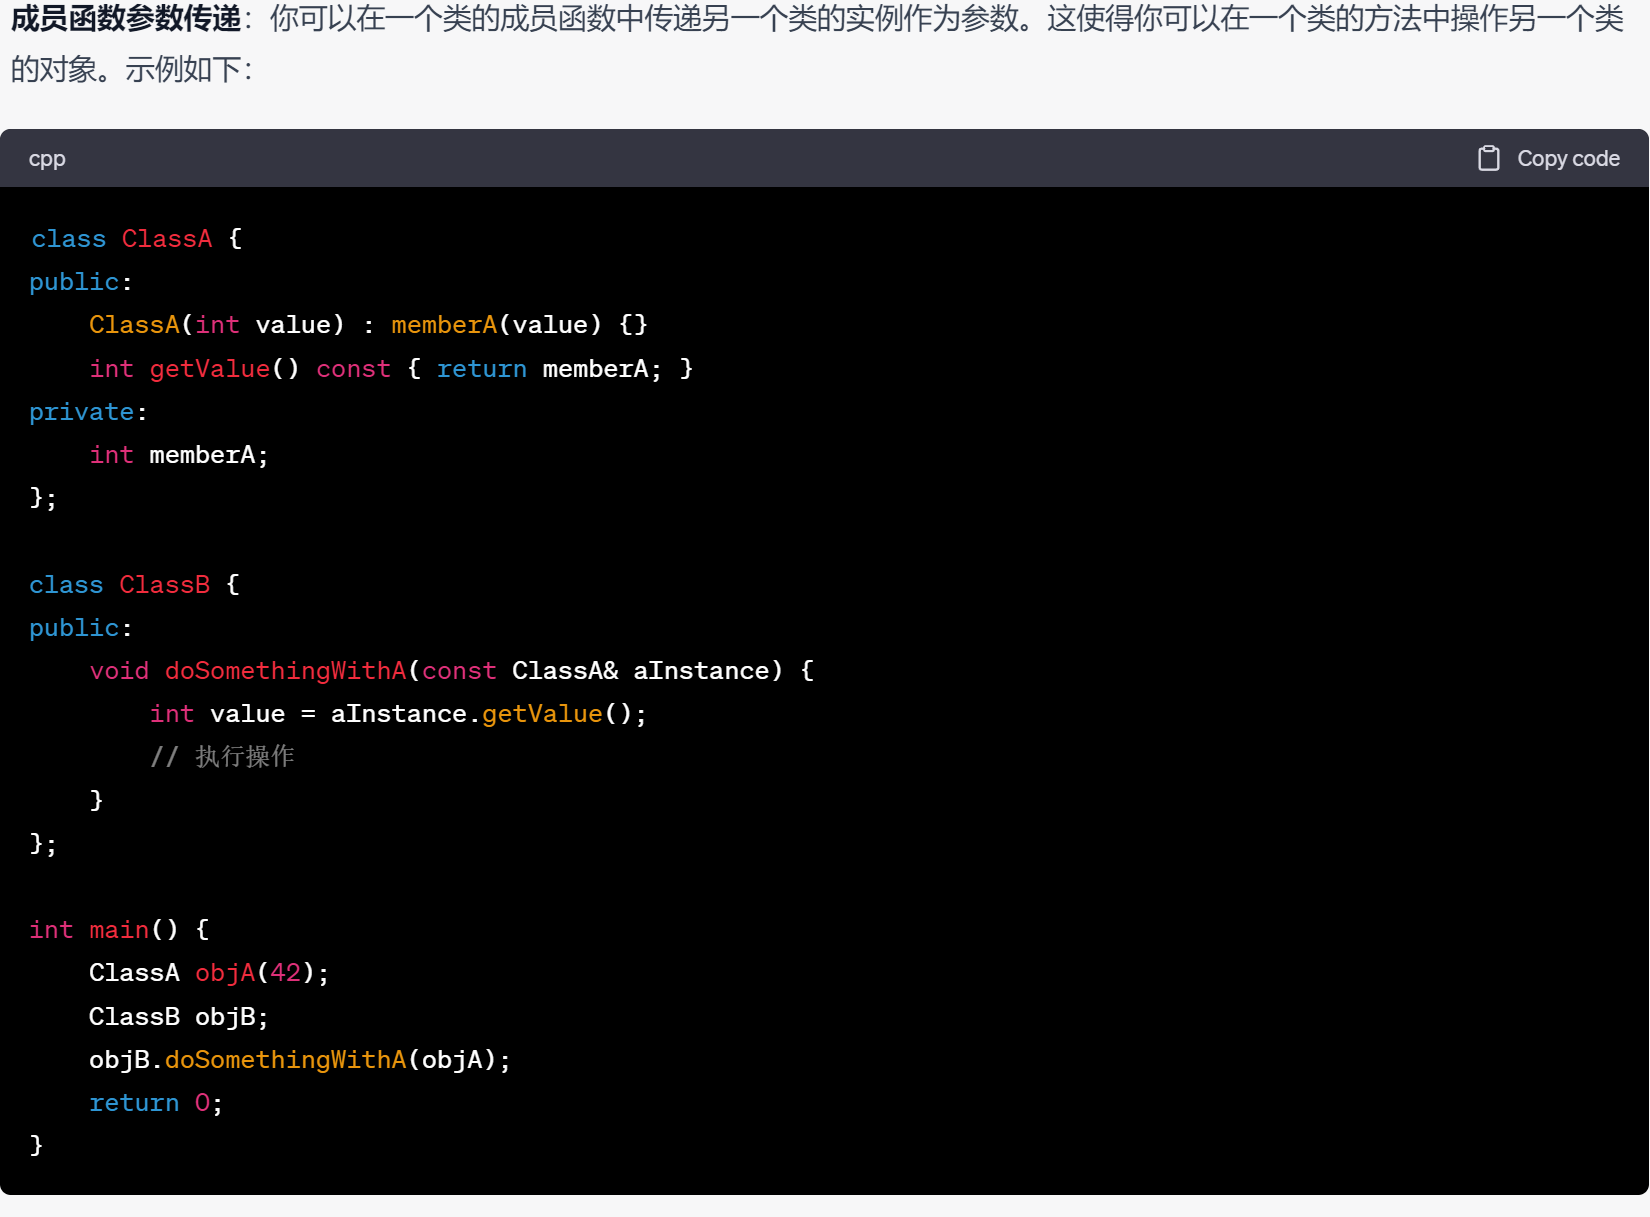Click the line "class ClassA {"
The image size is (1650, 1217).
point(136,239)
